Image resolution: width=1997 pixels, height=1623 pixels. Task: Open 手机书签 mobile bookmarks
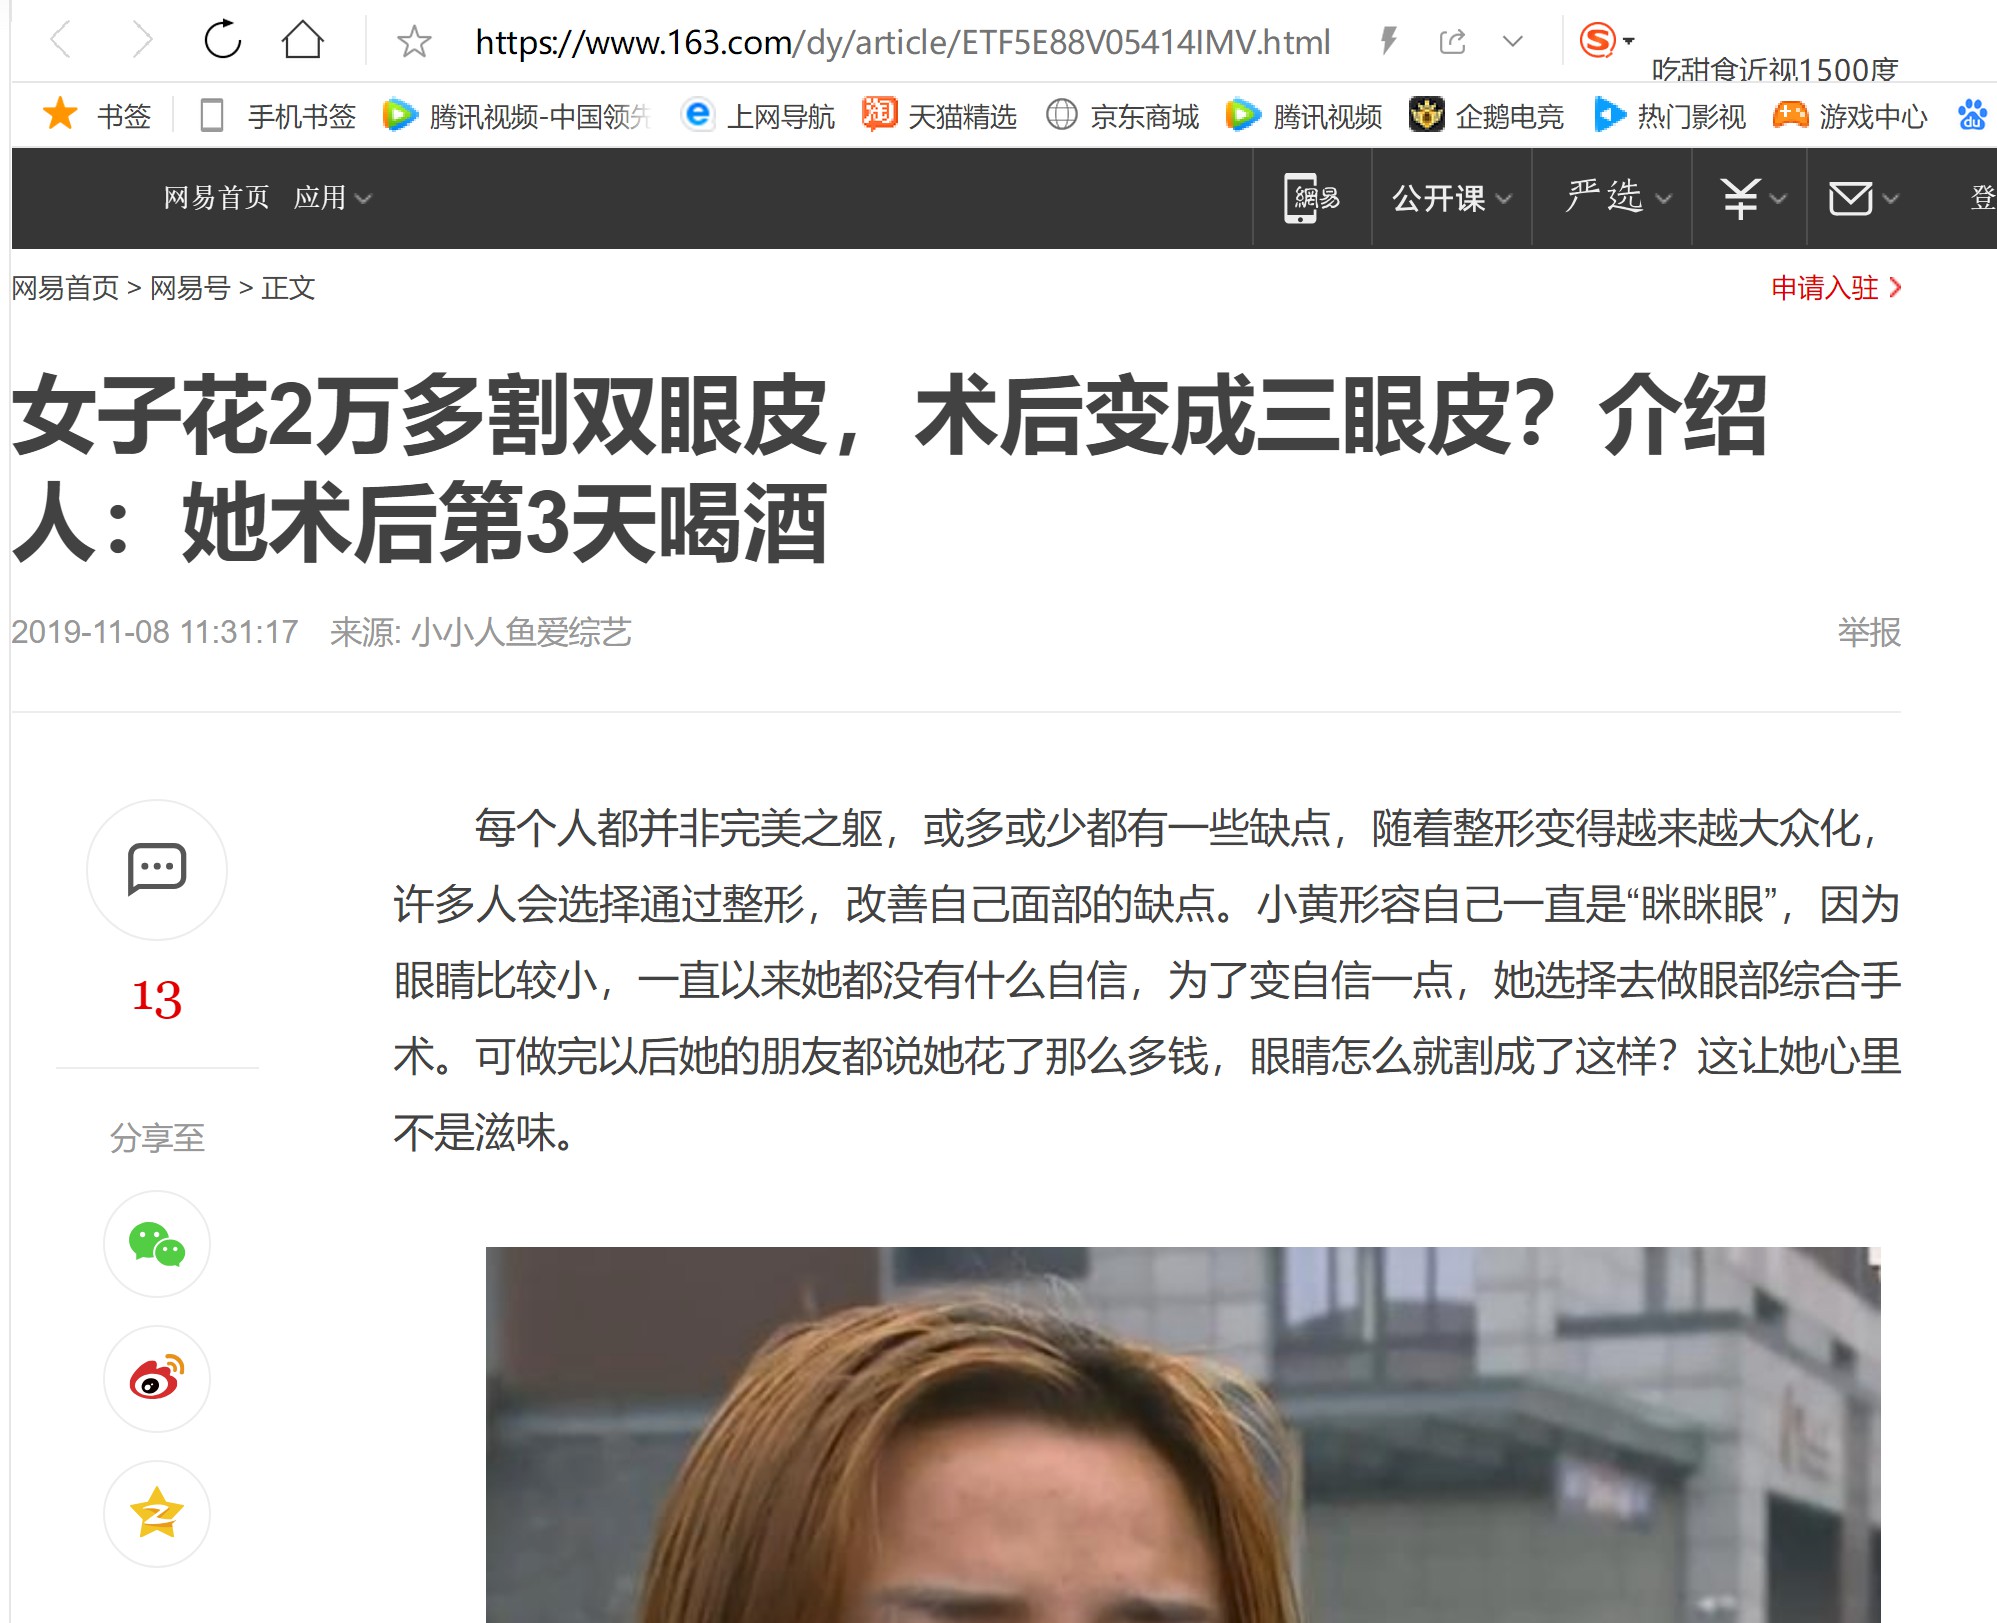[x=278, y=116]
